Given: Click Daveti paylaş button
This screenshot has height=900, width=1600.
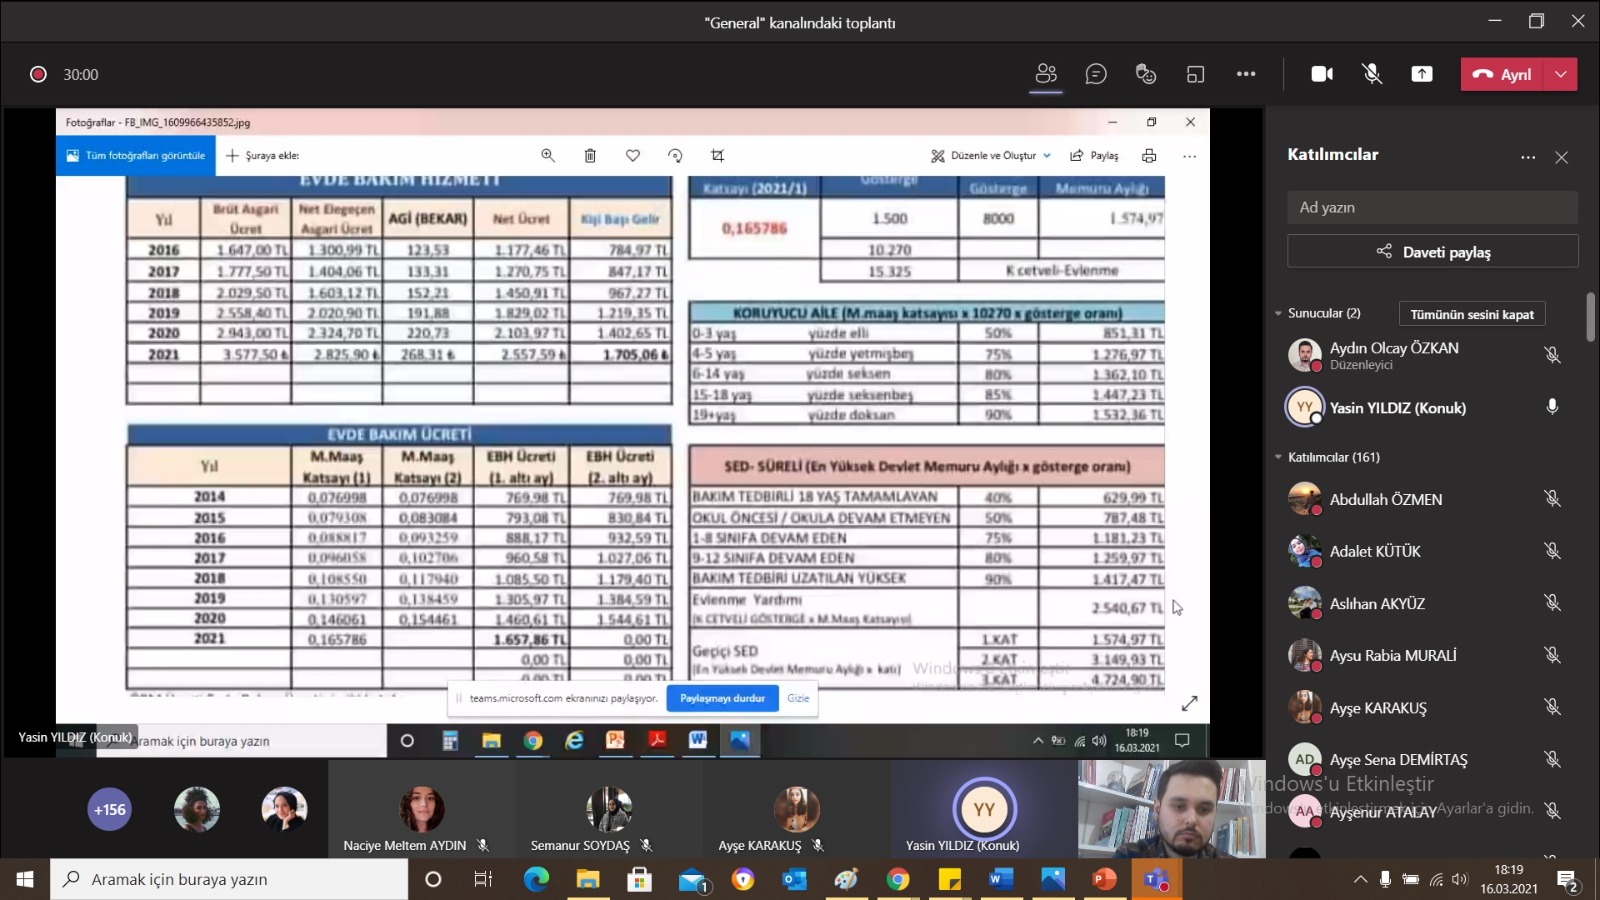Looking at the screenshot, I should tap(1432, 252).
